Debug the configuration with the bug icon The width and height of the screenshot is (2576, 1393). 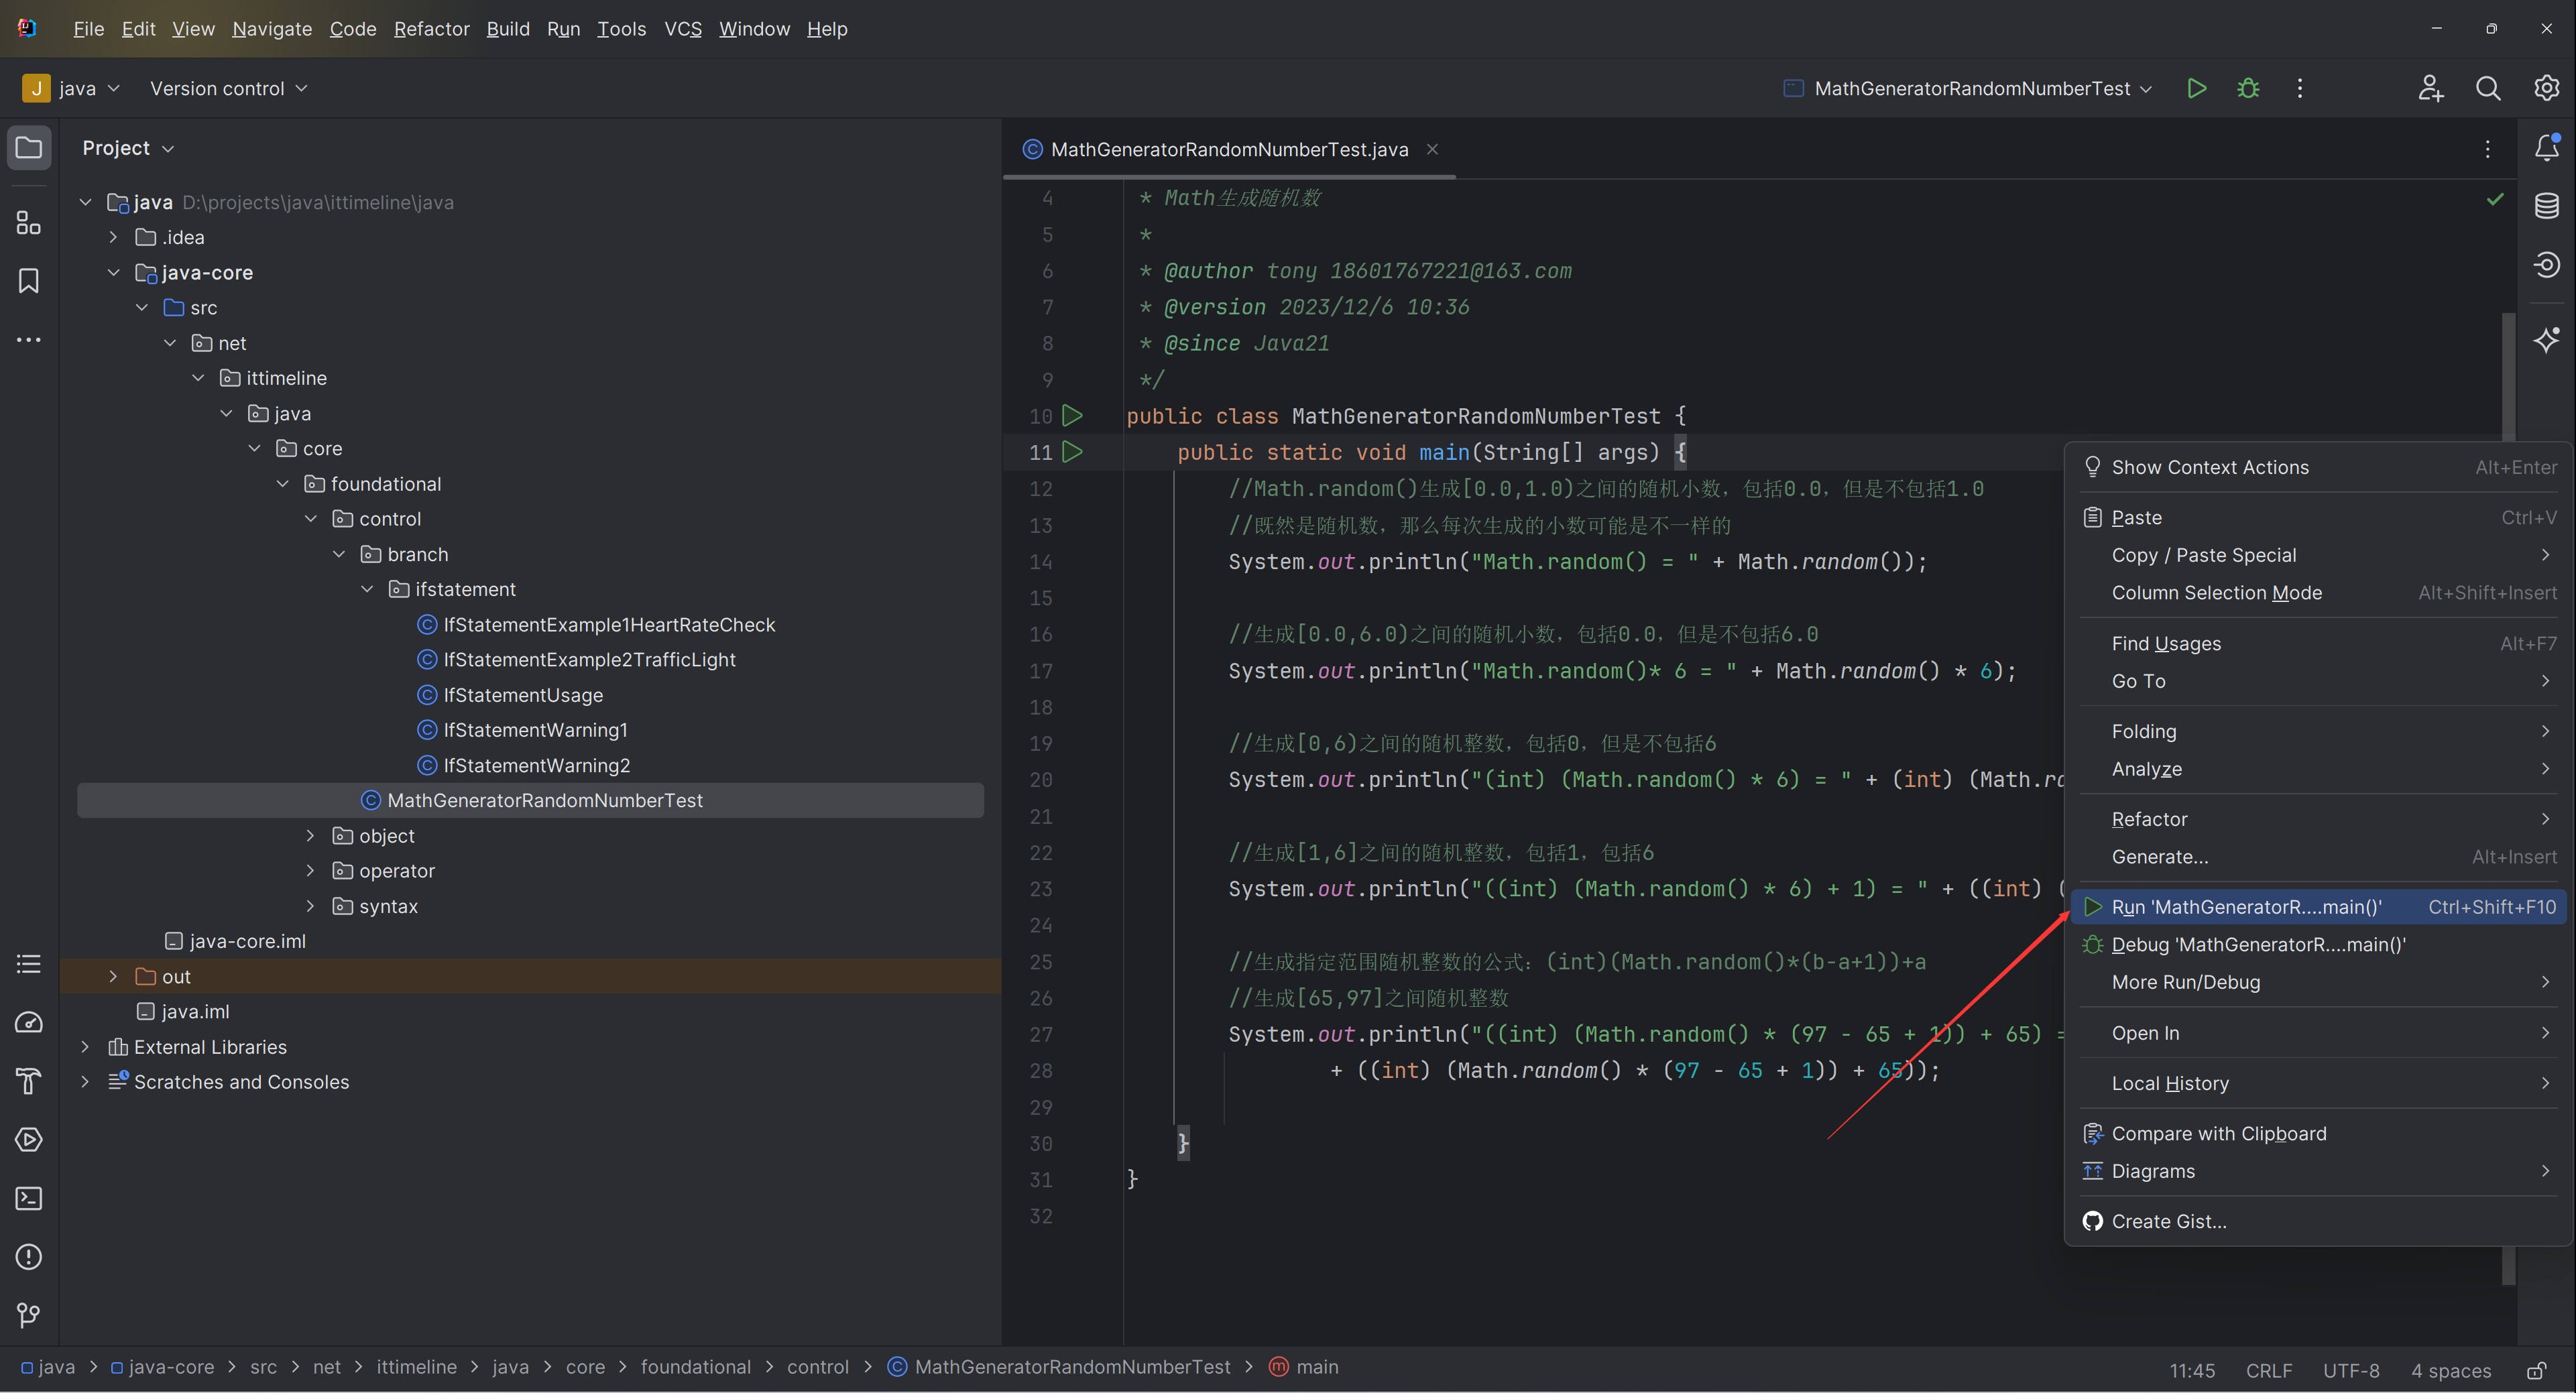tap(2248, 89)
